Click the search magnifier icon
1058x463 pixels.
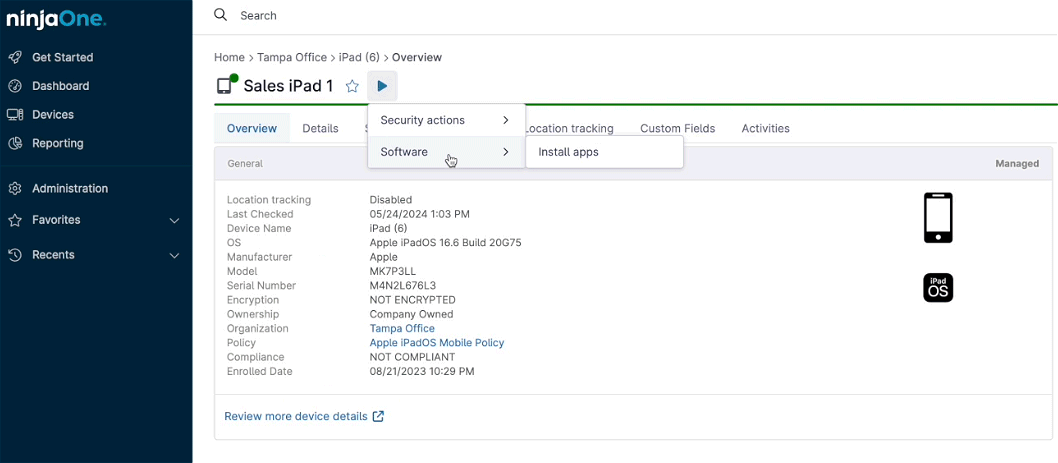pos(221,15)
